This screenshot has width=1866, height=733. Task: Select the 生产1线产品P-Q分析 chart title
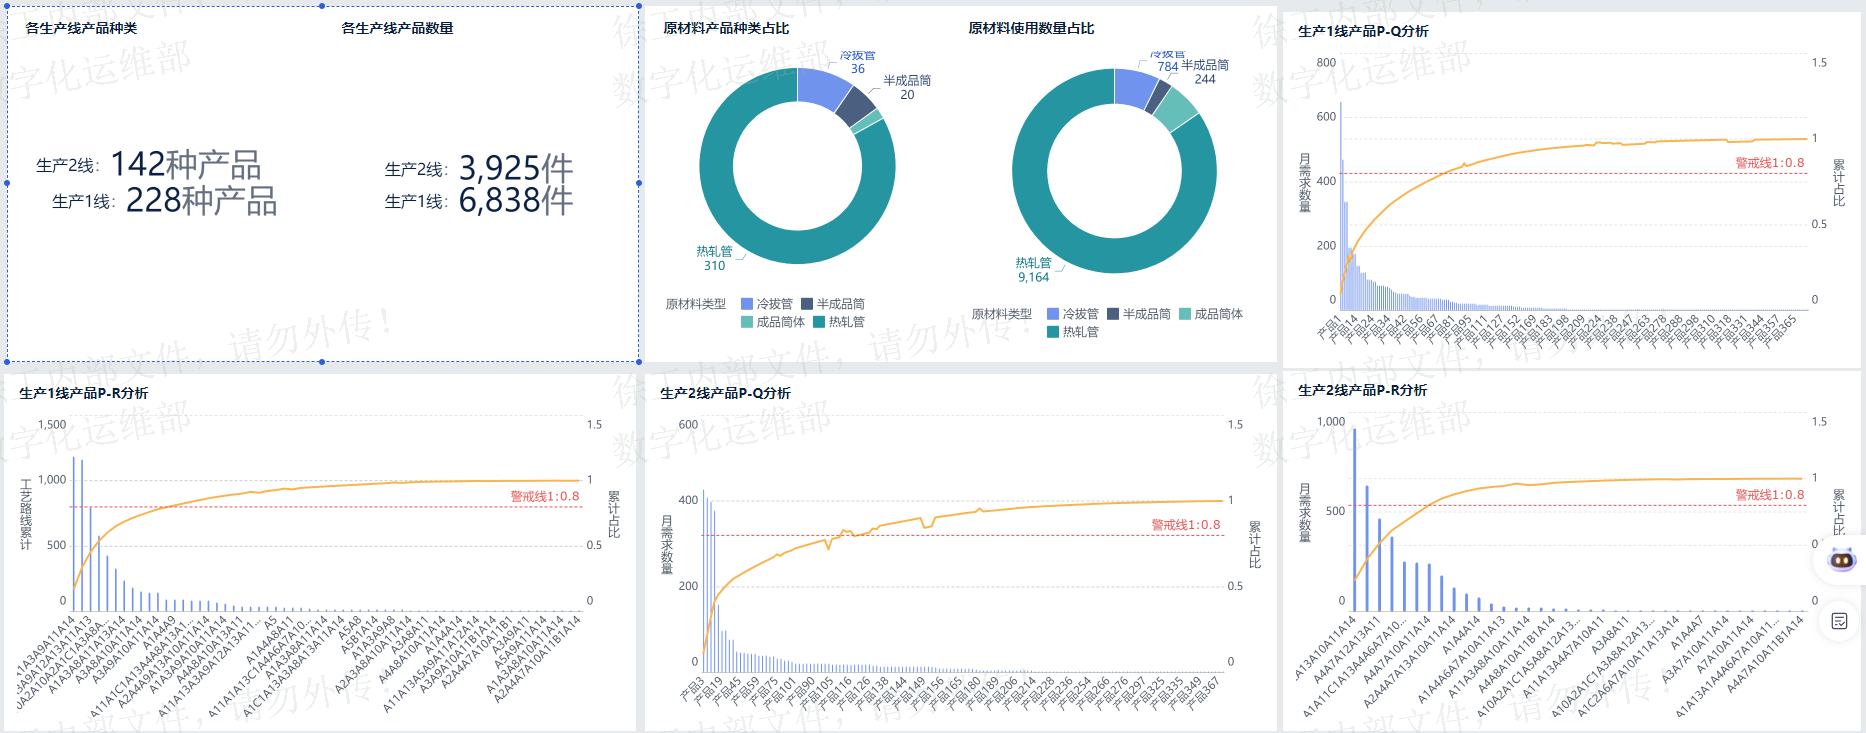(1363, 31)
